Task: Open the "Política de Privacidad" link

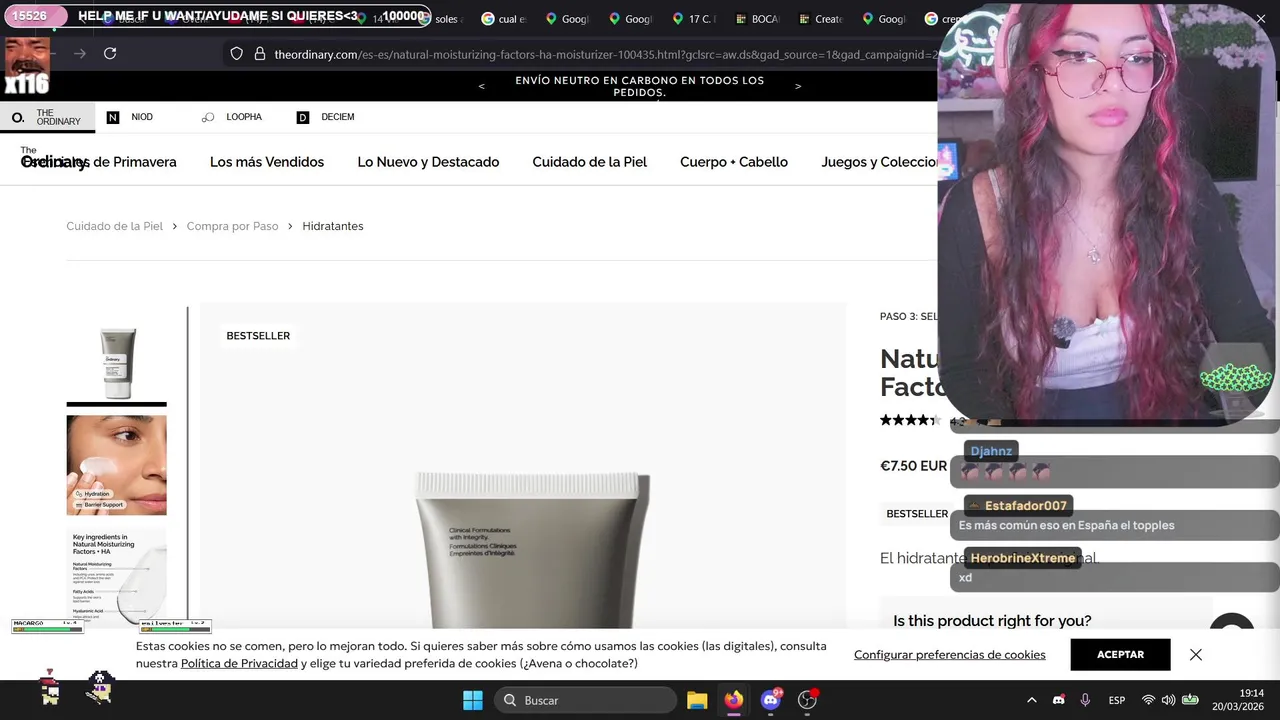Action: [x=239, y=663]
